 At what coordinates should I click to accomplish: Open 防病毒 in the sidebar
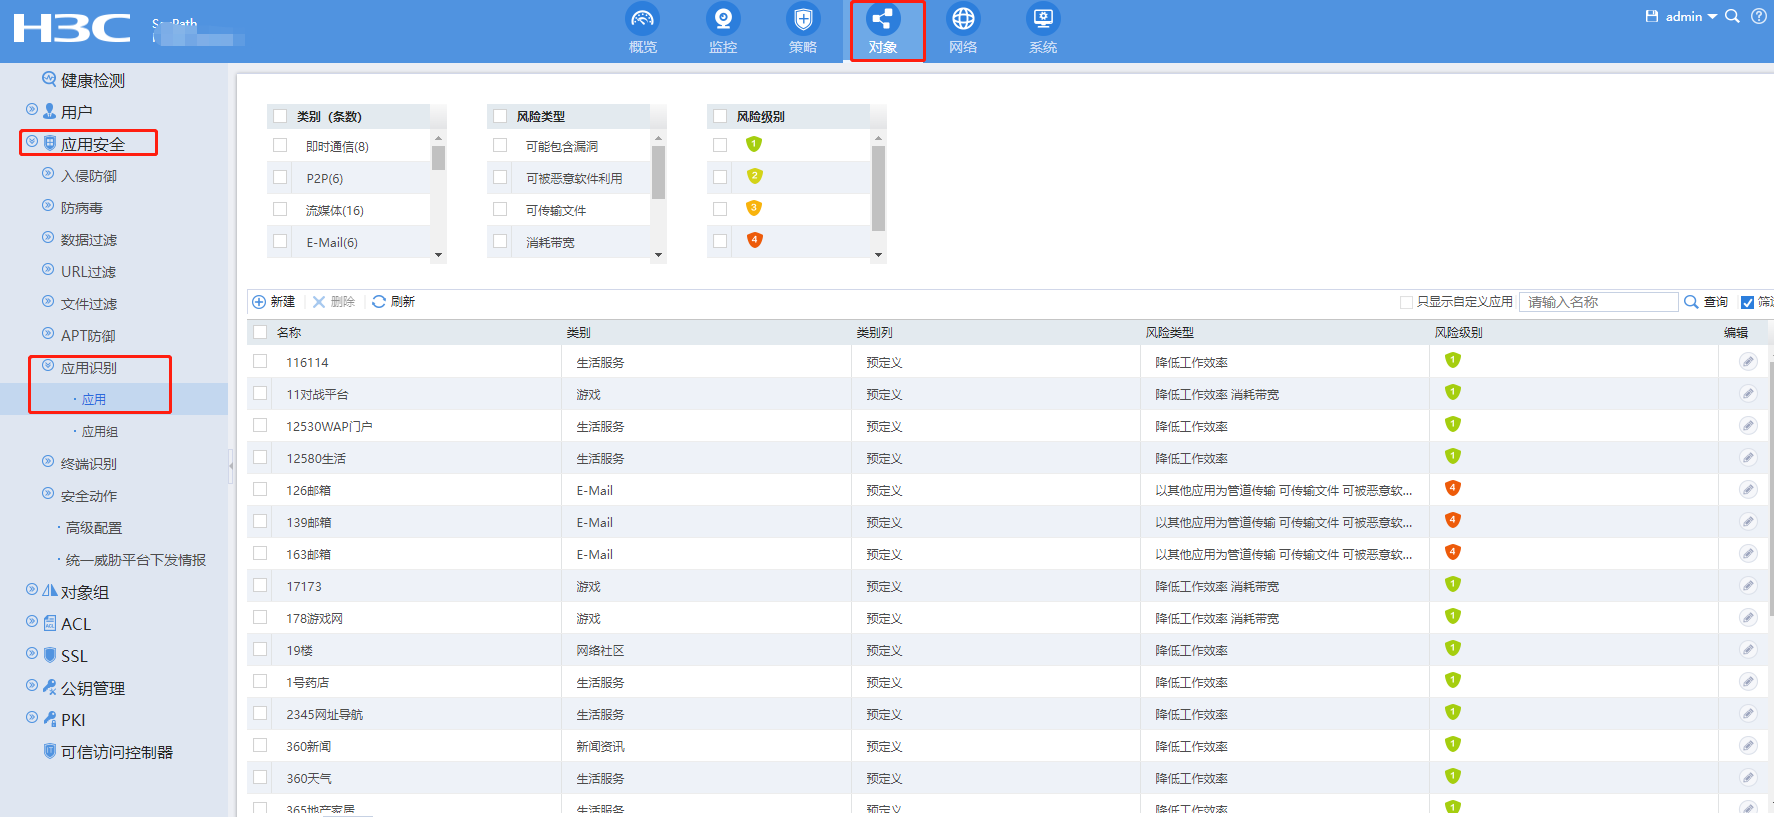[x=82, y=208]
